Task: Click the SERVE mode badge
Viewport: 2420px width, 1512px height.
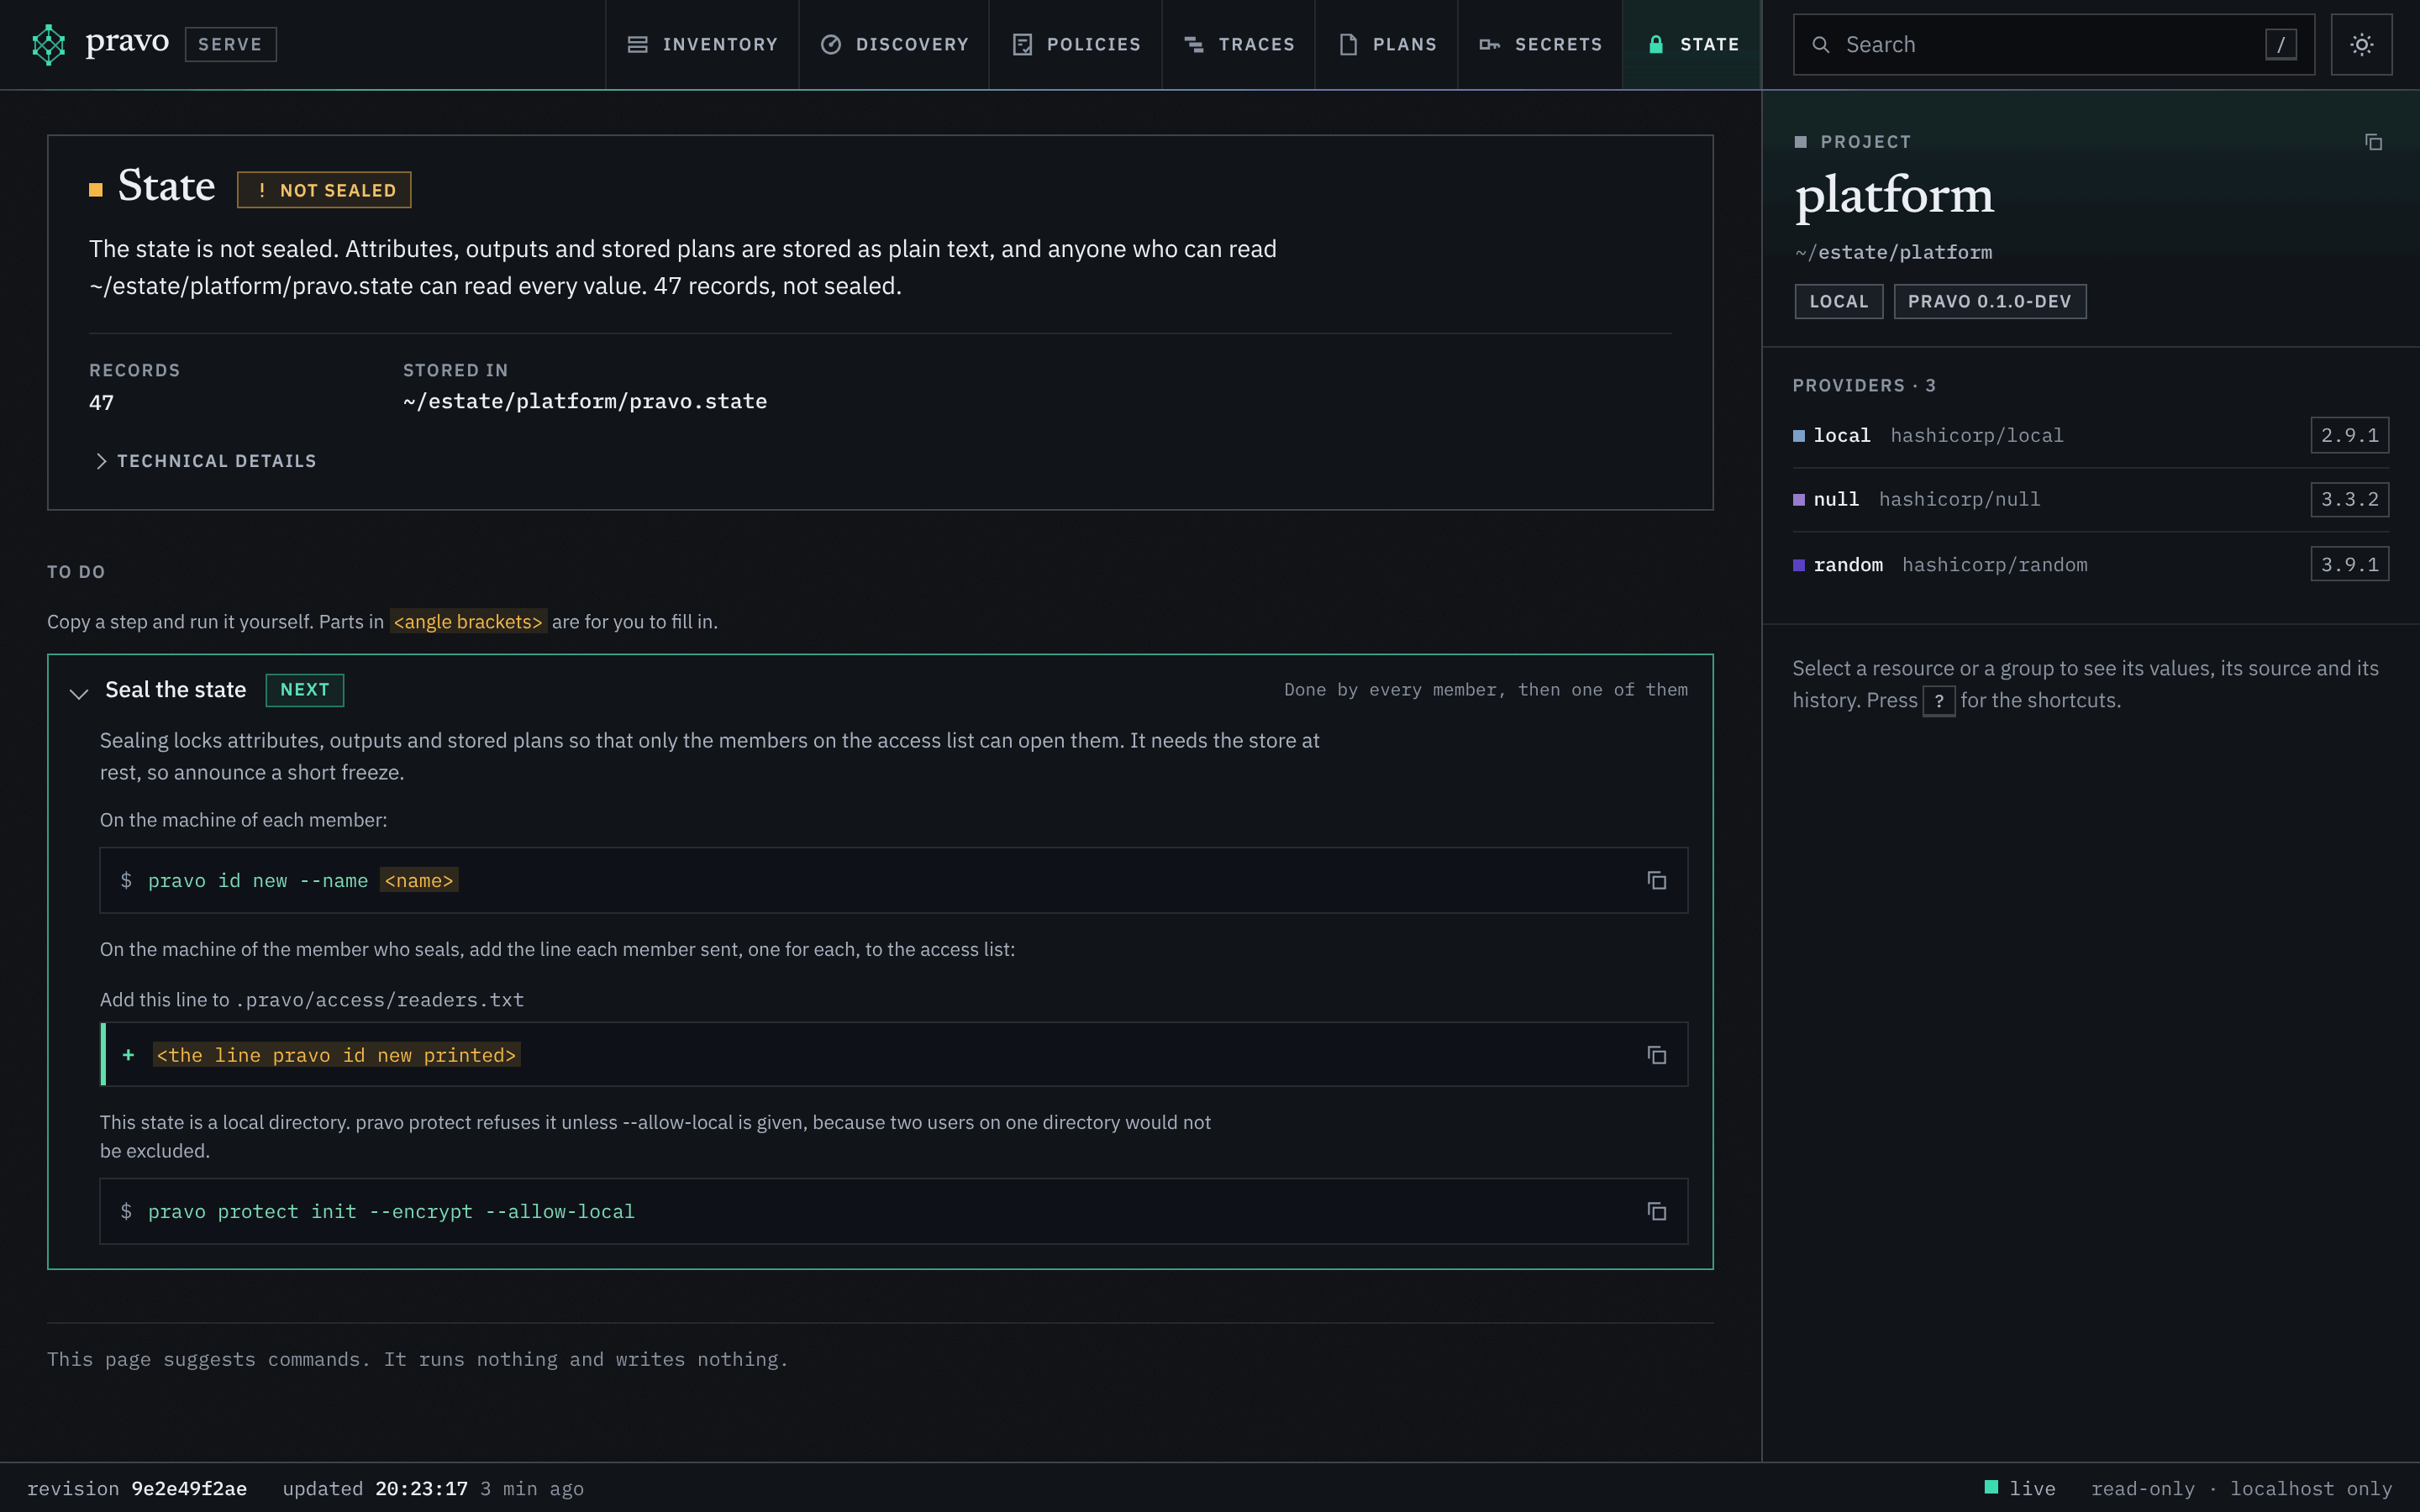Action: [230, 44]
